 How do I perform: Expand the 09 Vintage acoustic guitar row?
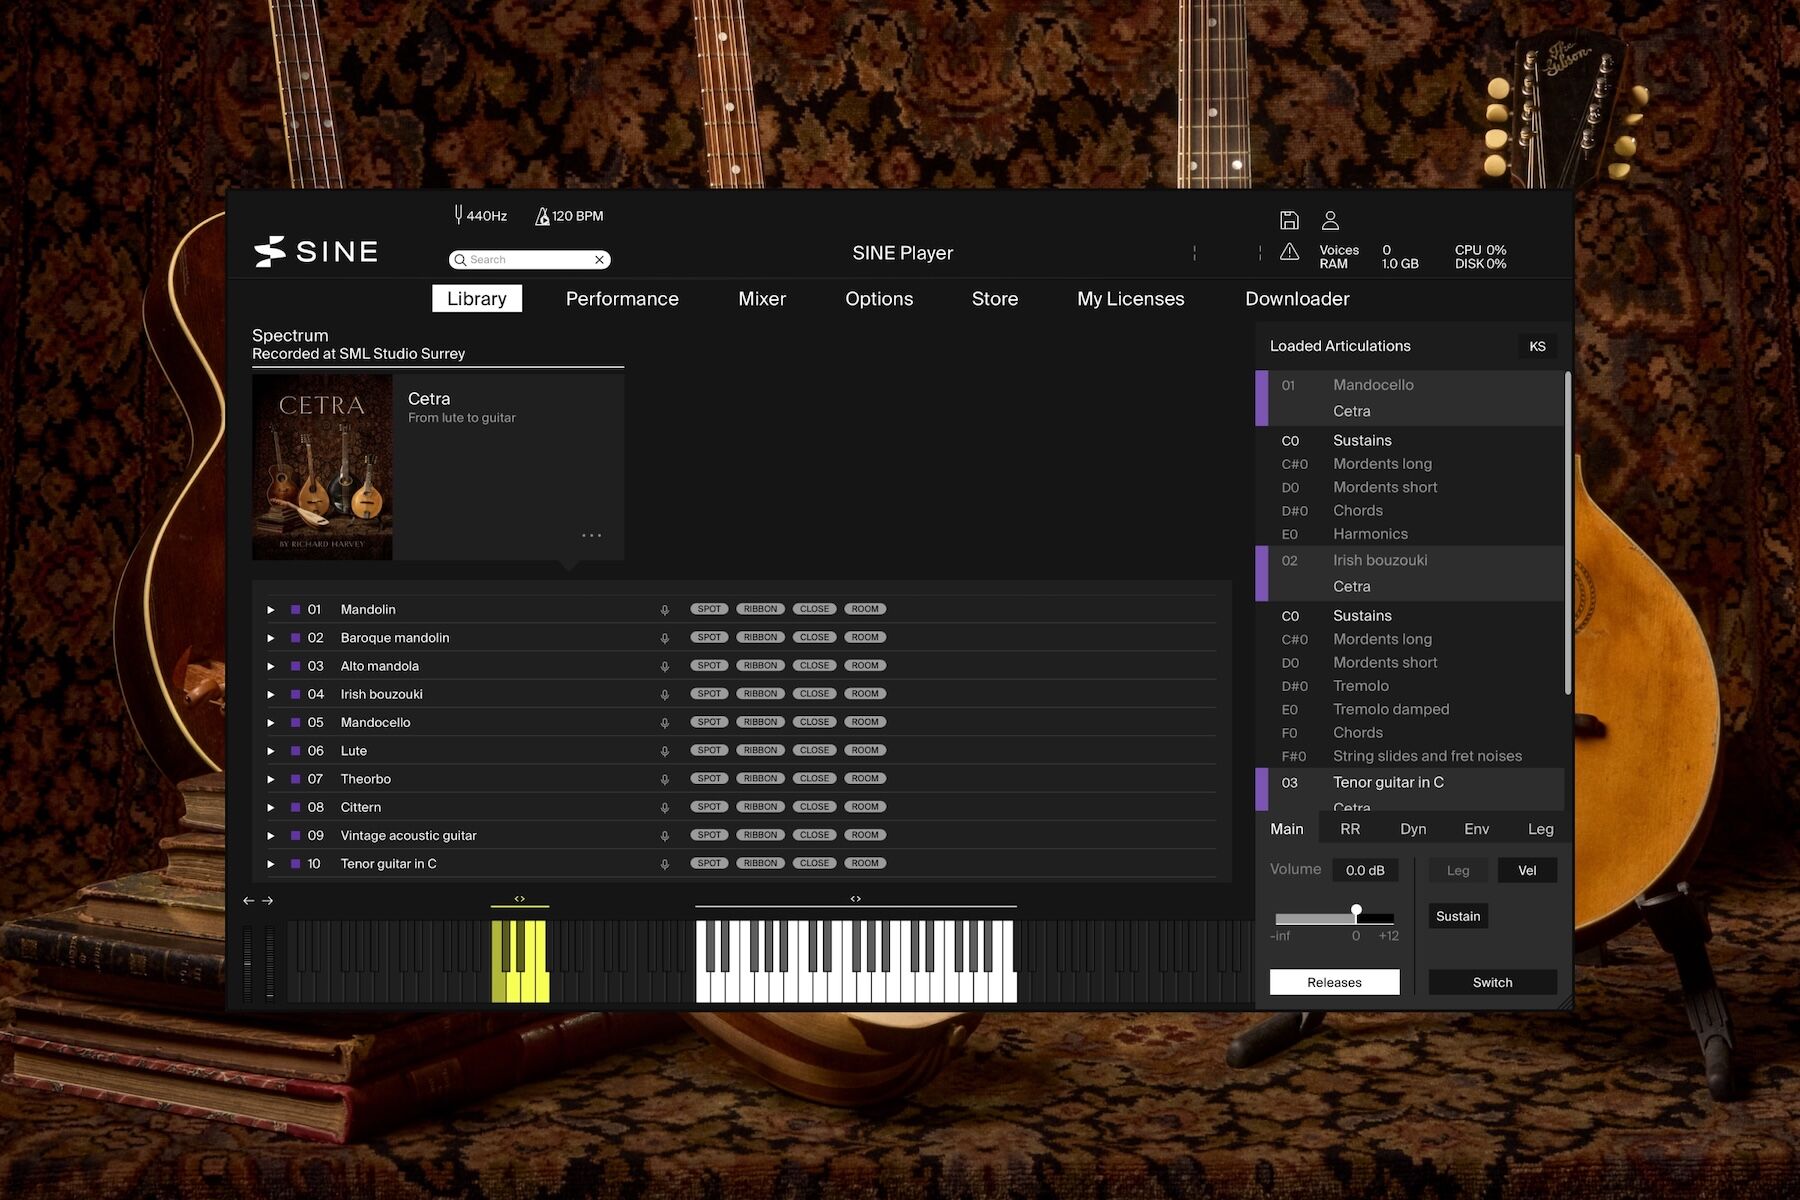coord(270,836)
